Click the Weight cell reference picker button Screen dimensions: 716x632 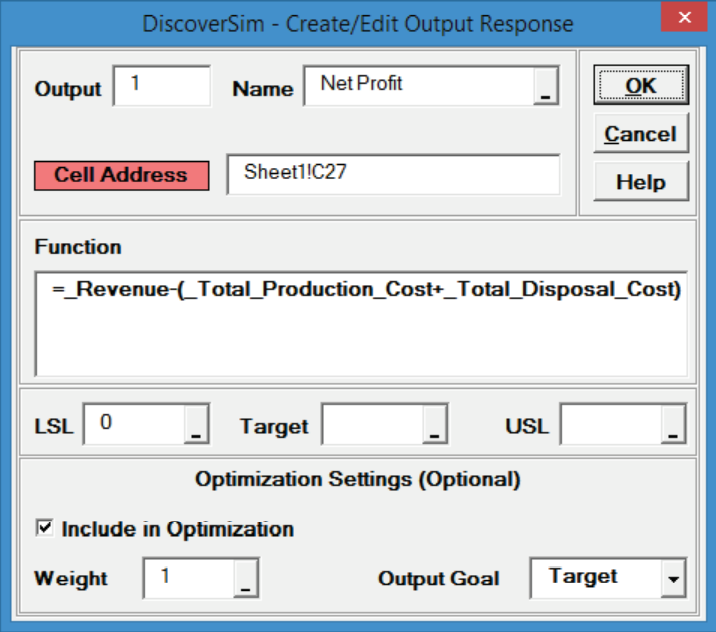(246, 578)
